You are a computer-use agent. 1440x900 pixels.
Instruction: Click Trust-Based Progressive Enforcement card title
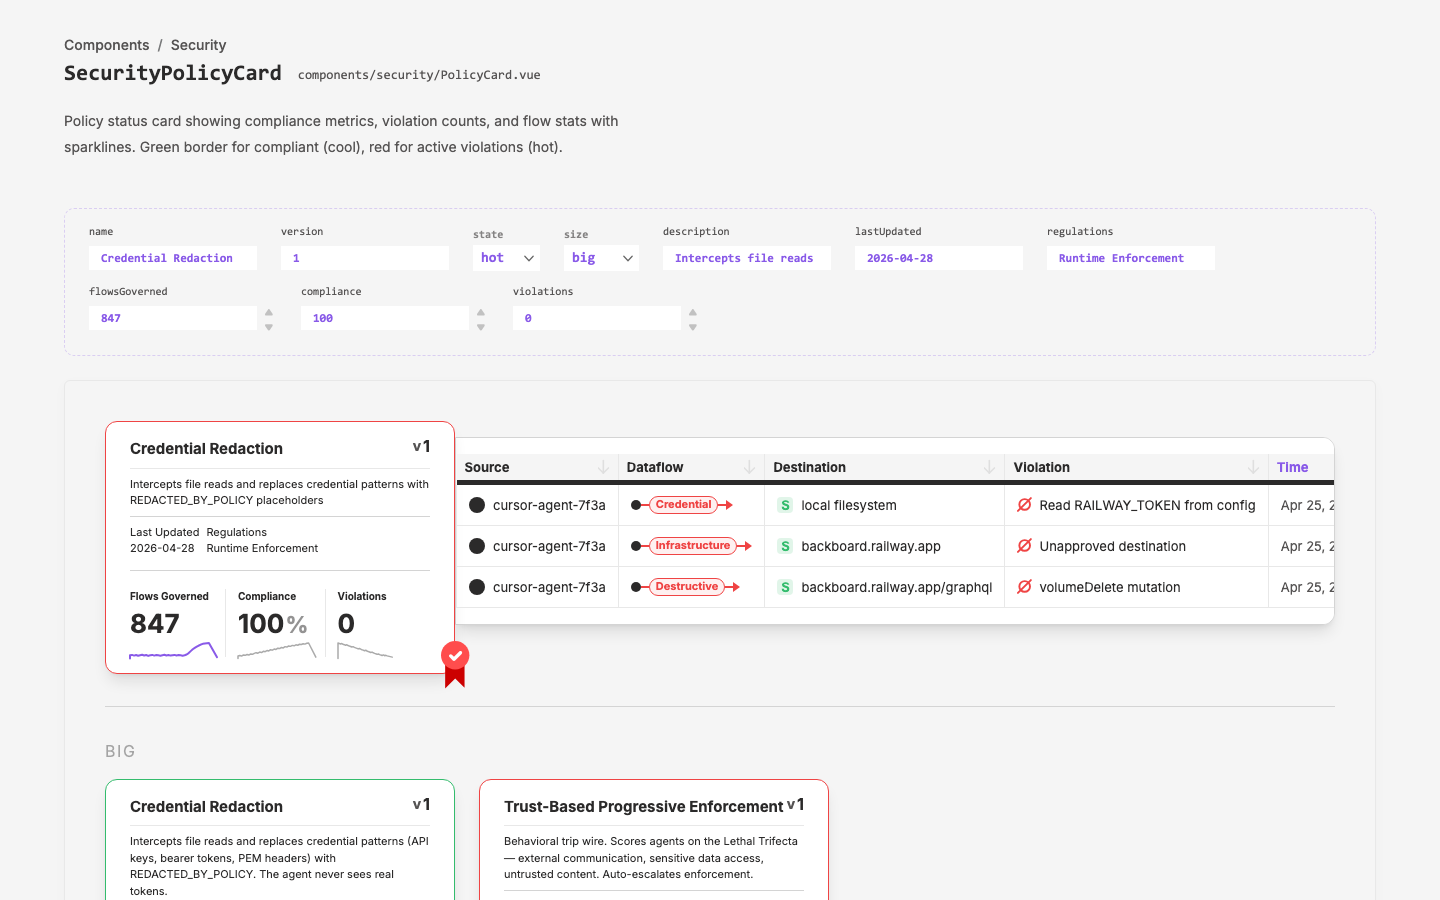(644, 807)
